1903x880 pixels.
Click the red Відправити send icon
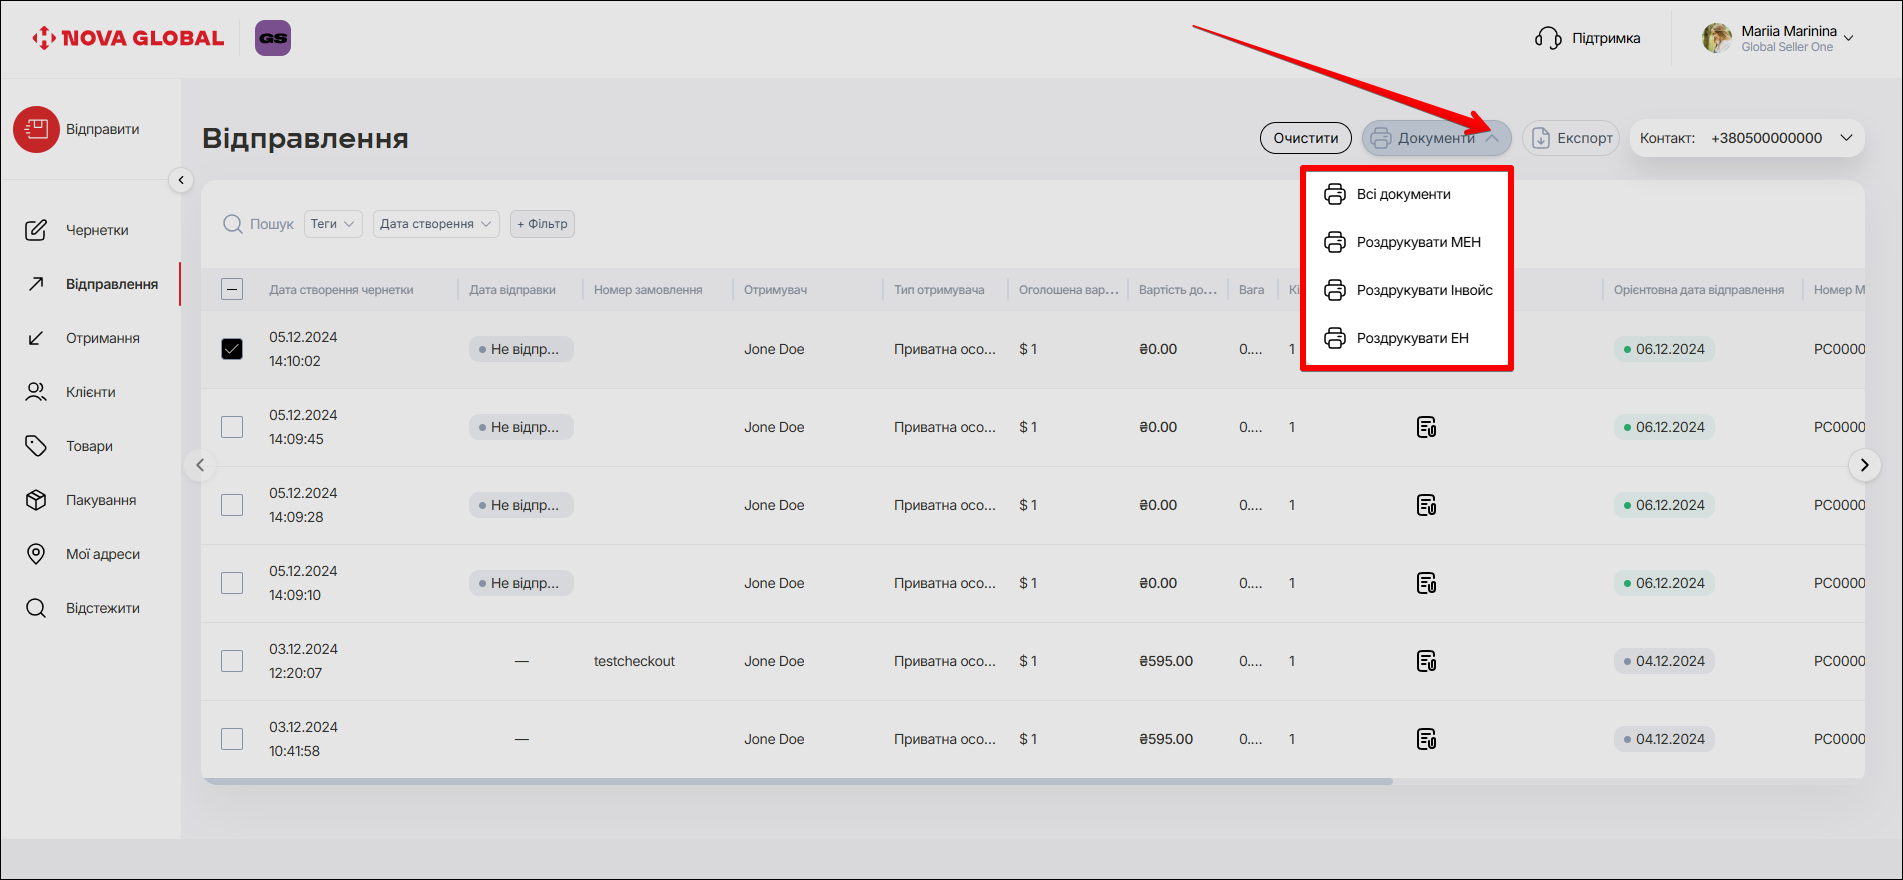[x=36, y=130]
